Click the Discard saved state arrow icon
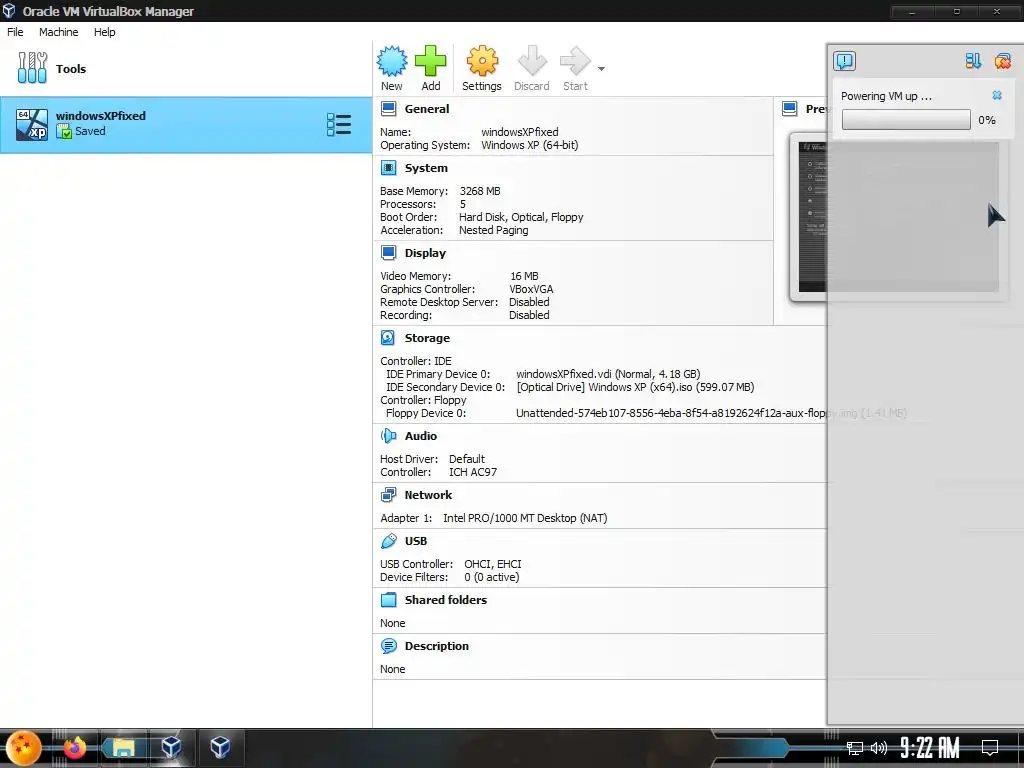1024x768 pixels. pos(532,61)
